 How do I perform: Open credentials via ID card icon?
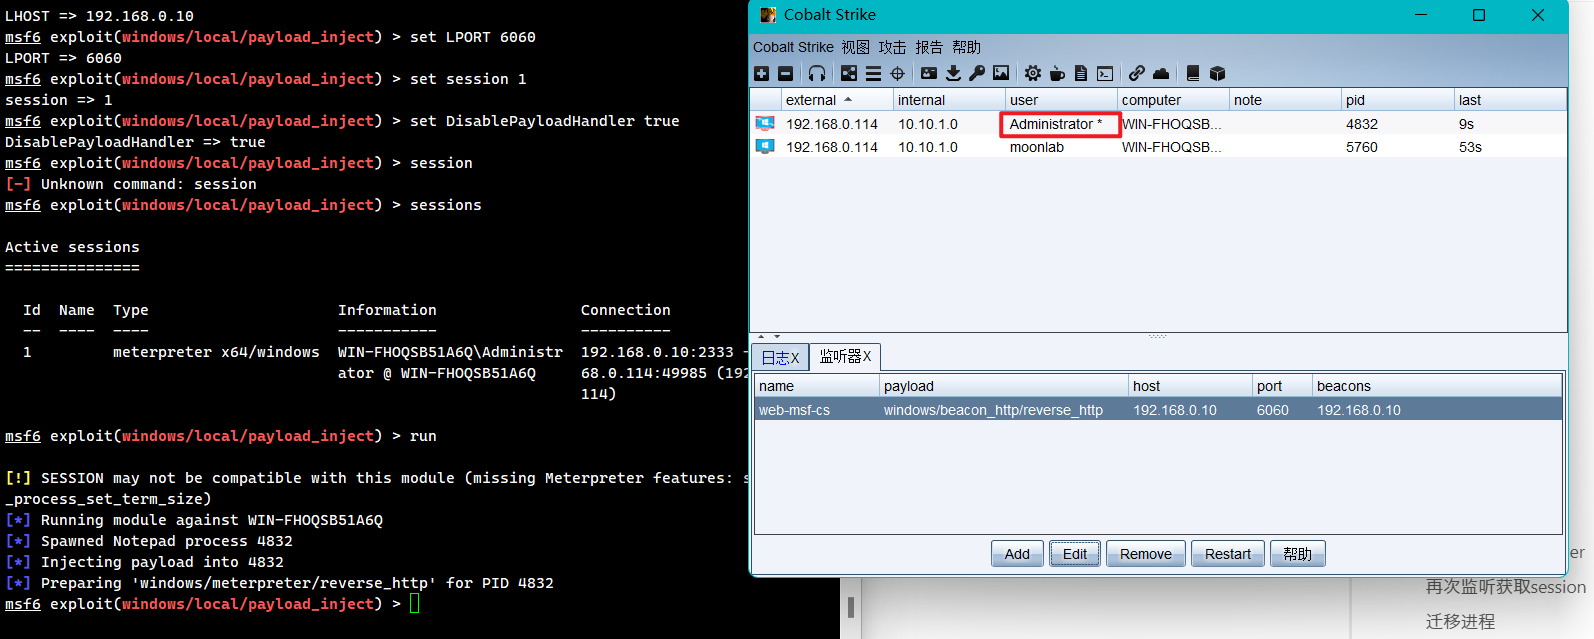pos(929,73)
